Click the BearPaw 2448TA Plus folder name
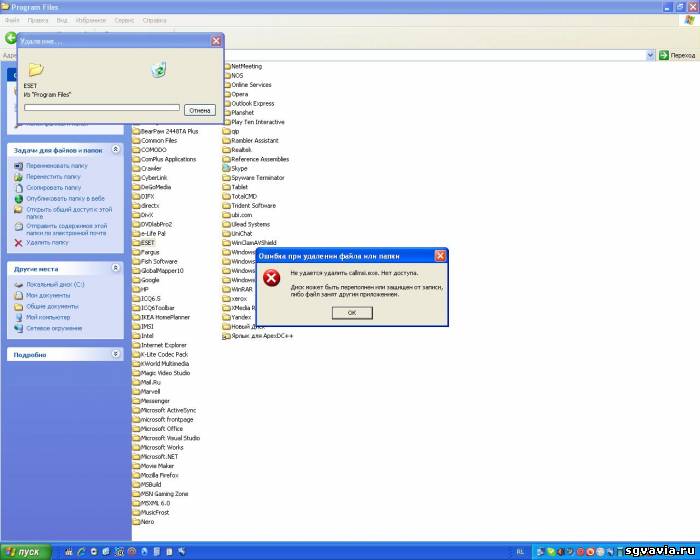Viewport: 700px width, 560px height. coord(169,131)
